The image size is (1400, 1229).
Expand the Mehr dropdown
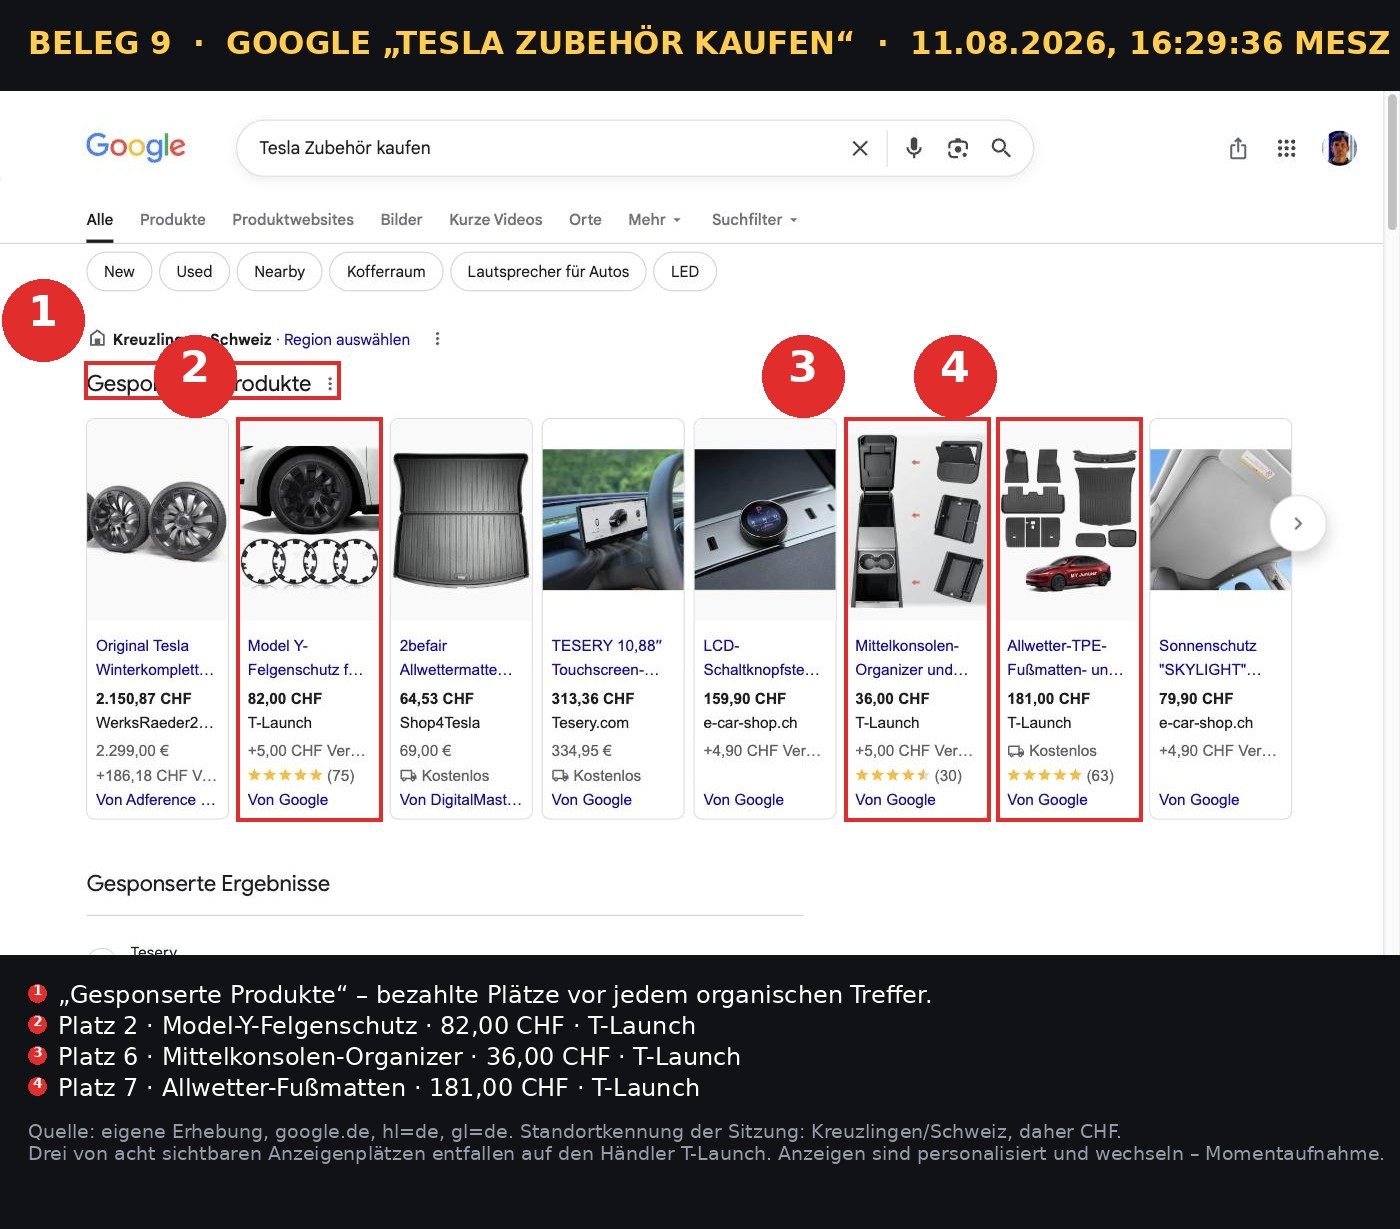[655, 220]
